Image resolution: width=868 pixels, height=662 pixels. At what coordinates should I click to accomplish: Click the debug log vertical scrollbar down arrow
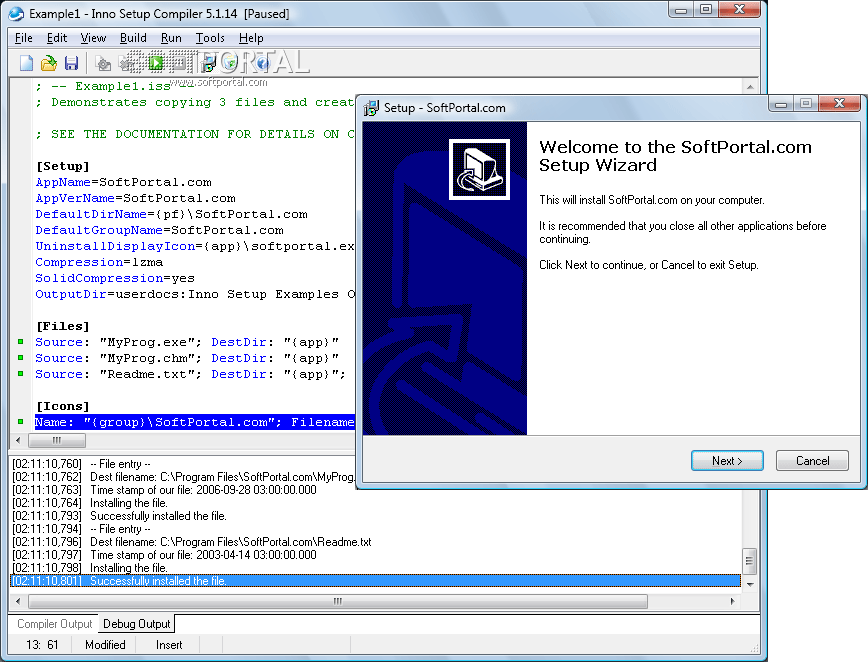(x=750, y=584)
